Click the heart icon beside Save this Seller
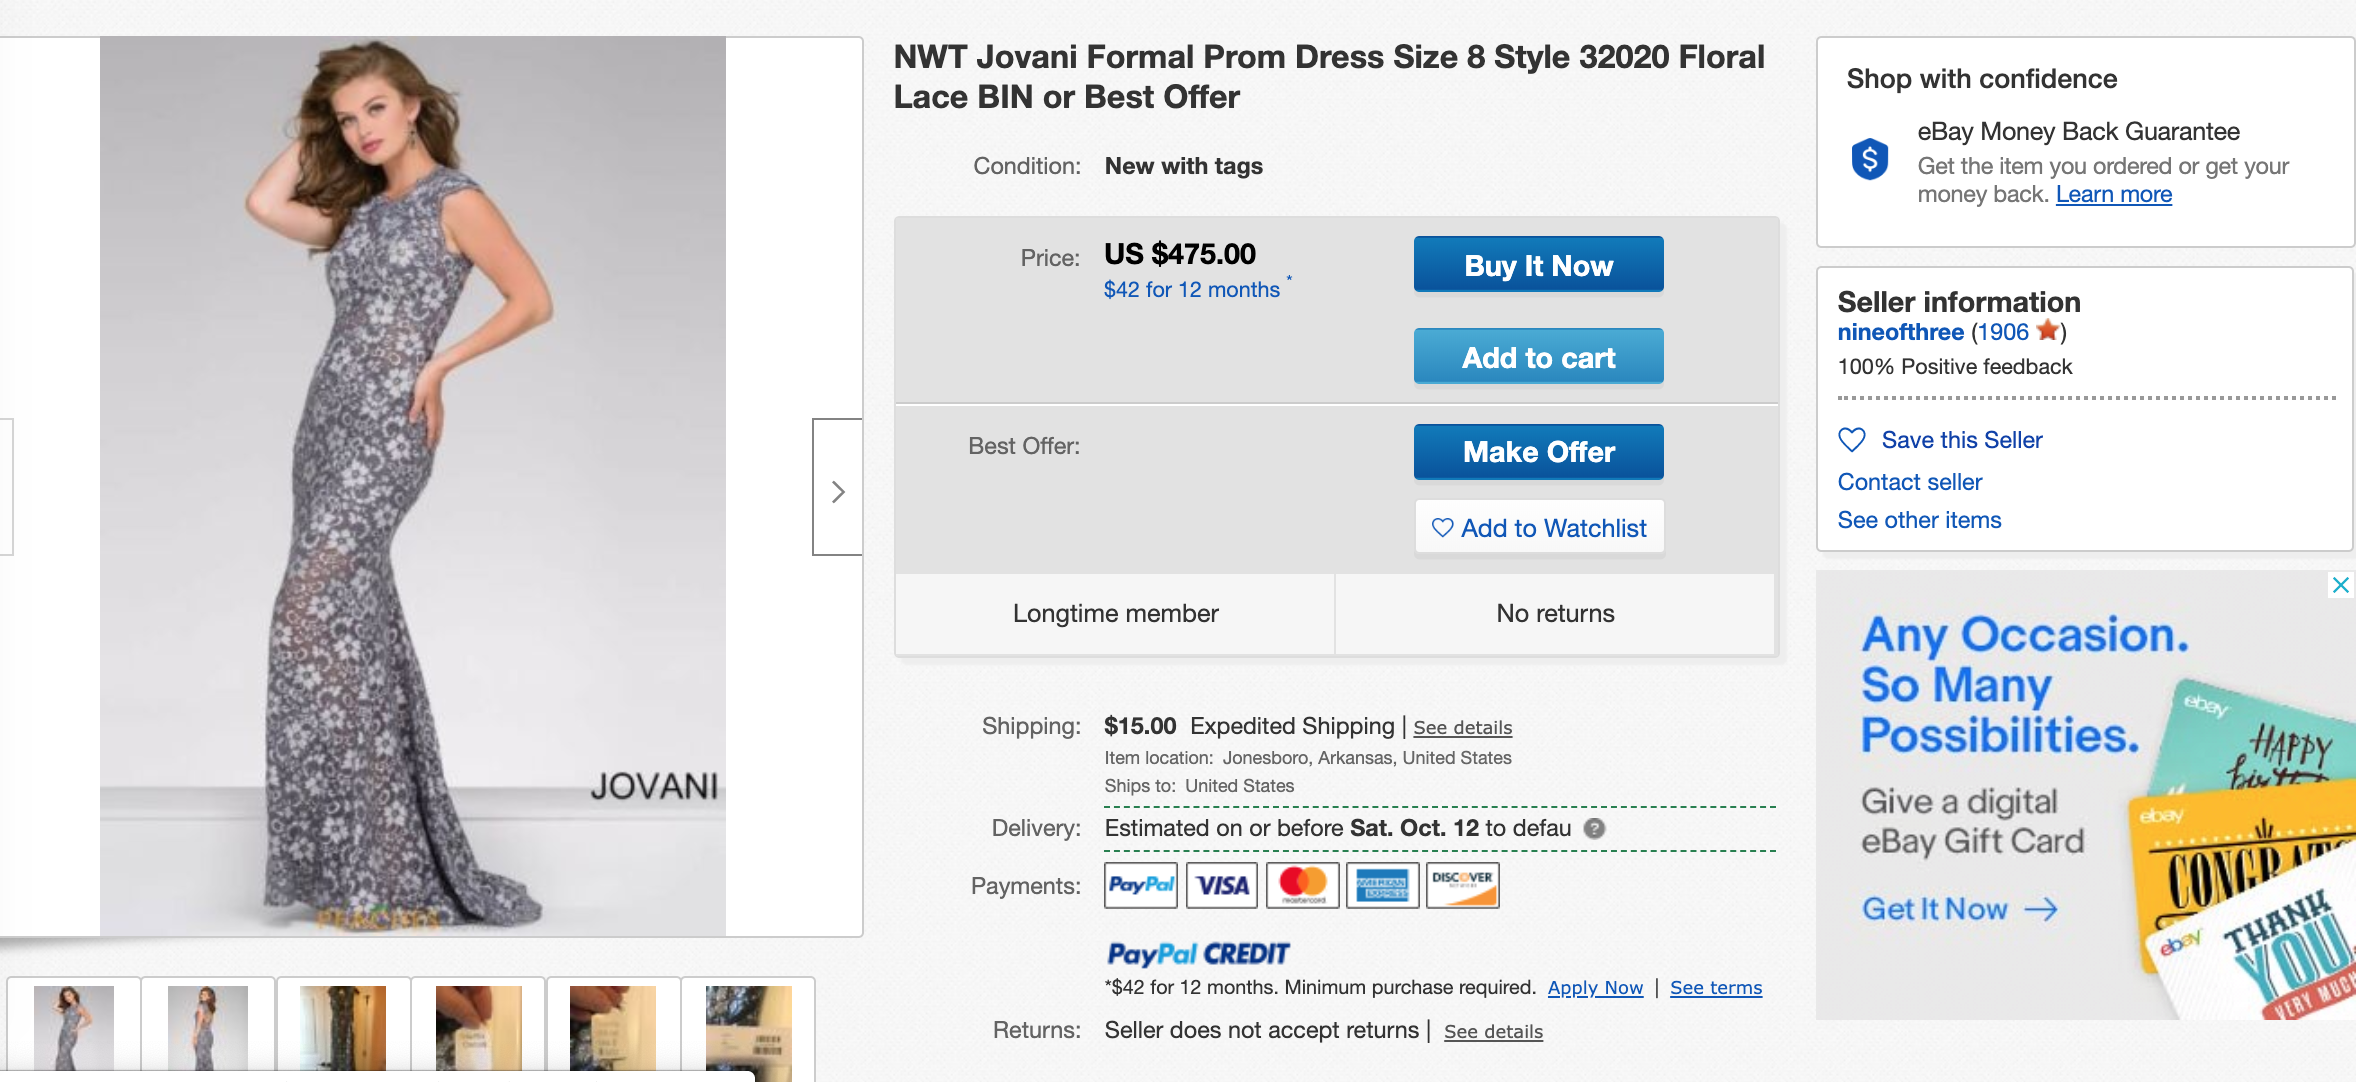This screenshot has height=1082, width=2356. tap(1851, 440)
